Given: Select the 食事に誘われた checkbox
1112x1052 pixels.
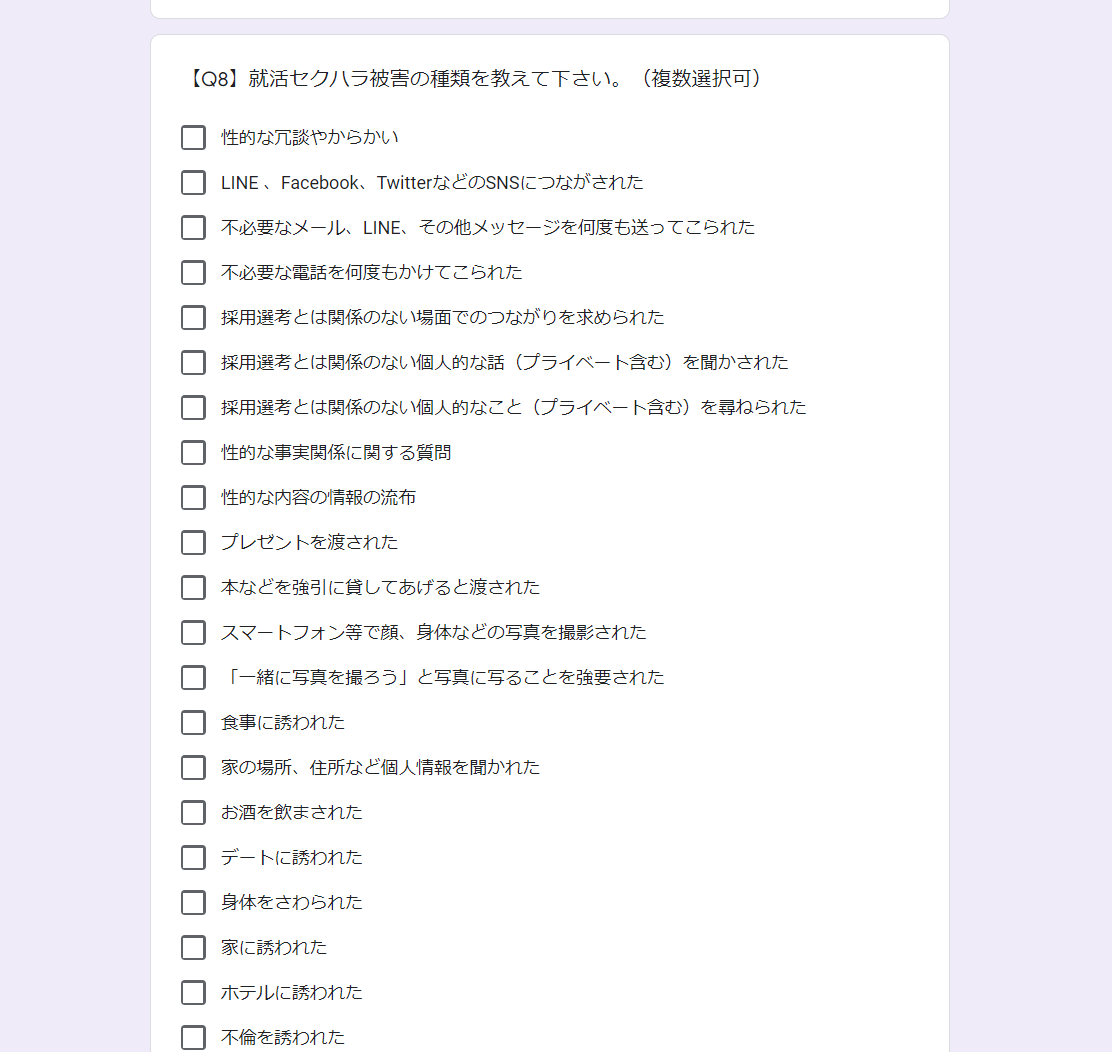Looking at the screenshot, I should click(193, 722).
